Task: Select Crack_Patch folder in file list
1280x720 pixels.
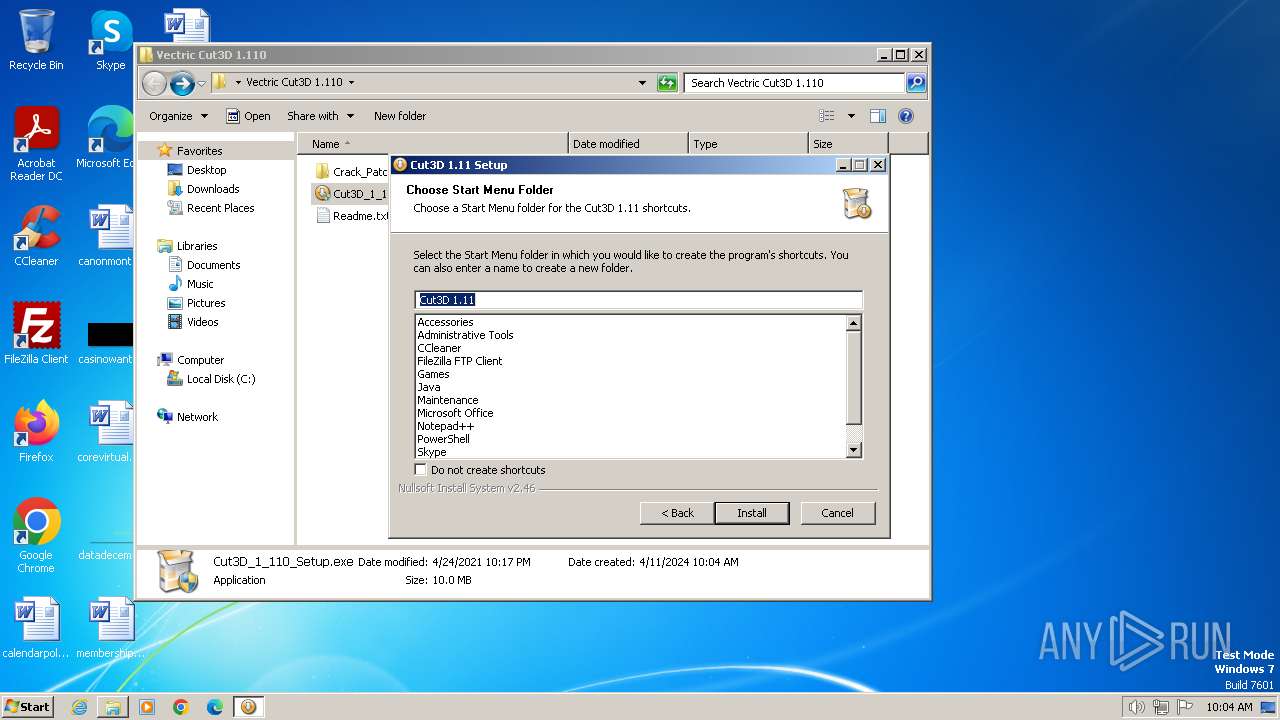Action: click(x=351, y=172)
